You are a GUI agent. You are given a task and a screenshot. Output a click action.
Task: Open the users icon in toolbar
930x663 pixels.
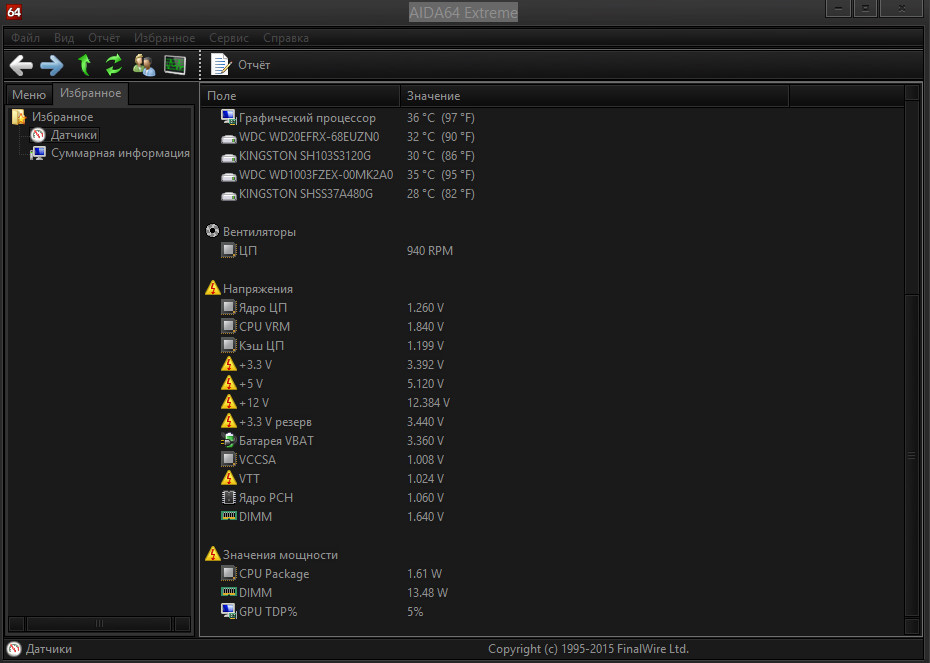(144, 65)
